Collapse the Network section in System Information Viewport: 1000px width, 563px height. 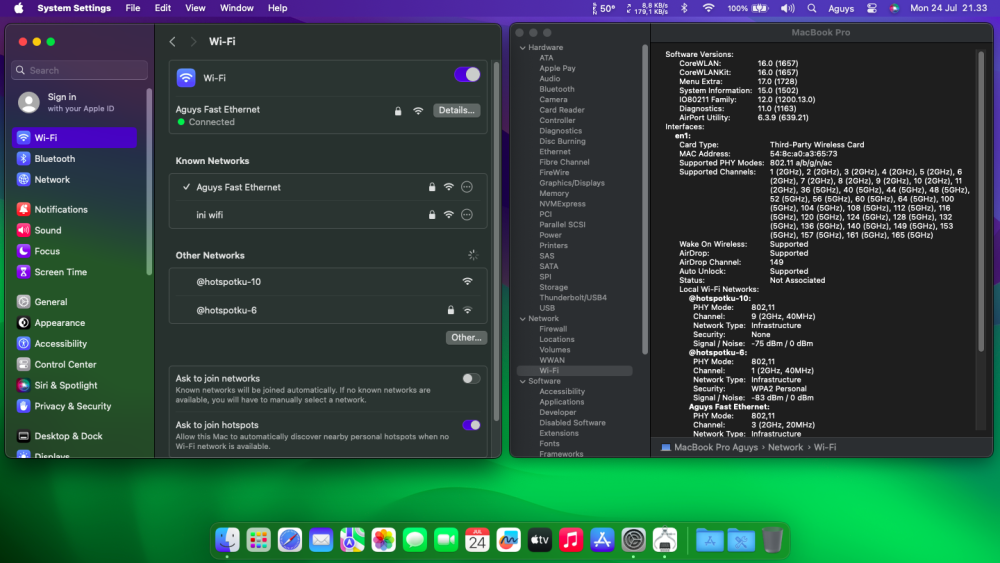pyautogui.click(x=522, y=319)
